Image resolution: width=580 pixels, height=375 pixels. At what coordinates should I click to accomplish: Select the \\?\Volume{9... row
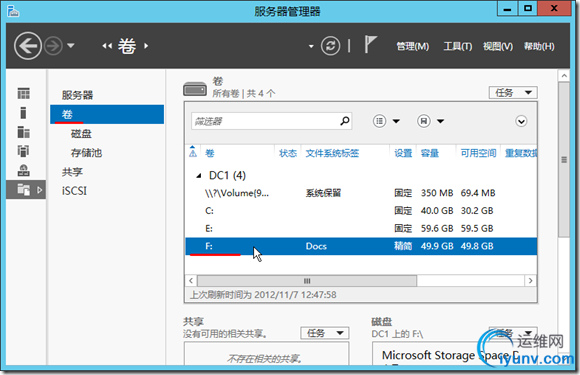click(x=361, y=193)
